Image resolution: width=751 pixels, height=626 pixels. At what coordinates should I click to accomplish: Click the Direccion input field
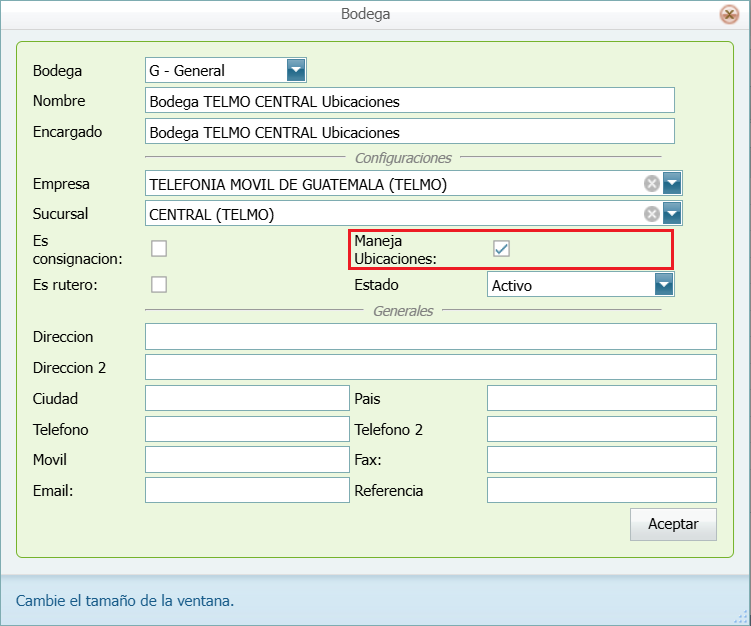[430, 337]
